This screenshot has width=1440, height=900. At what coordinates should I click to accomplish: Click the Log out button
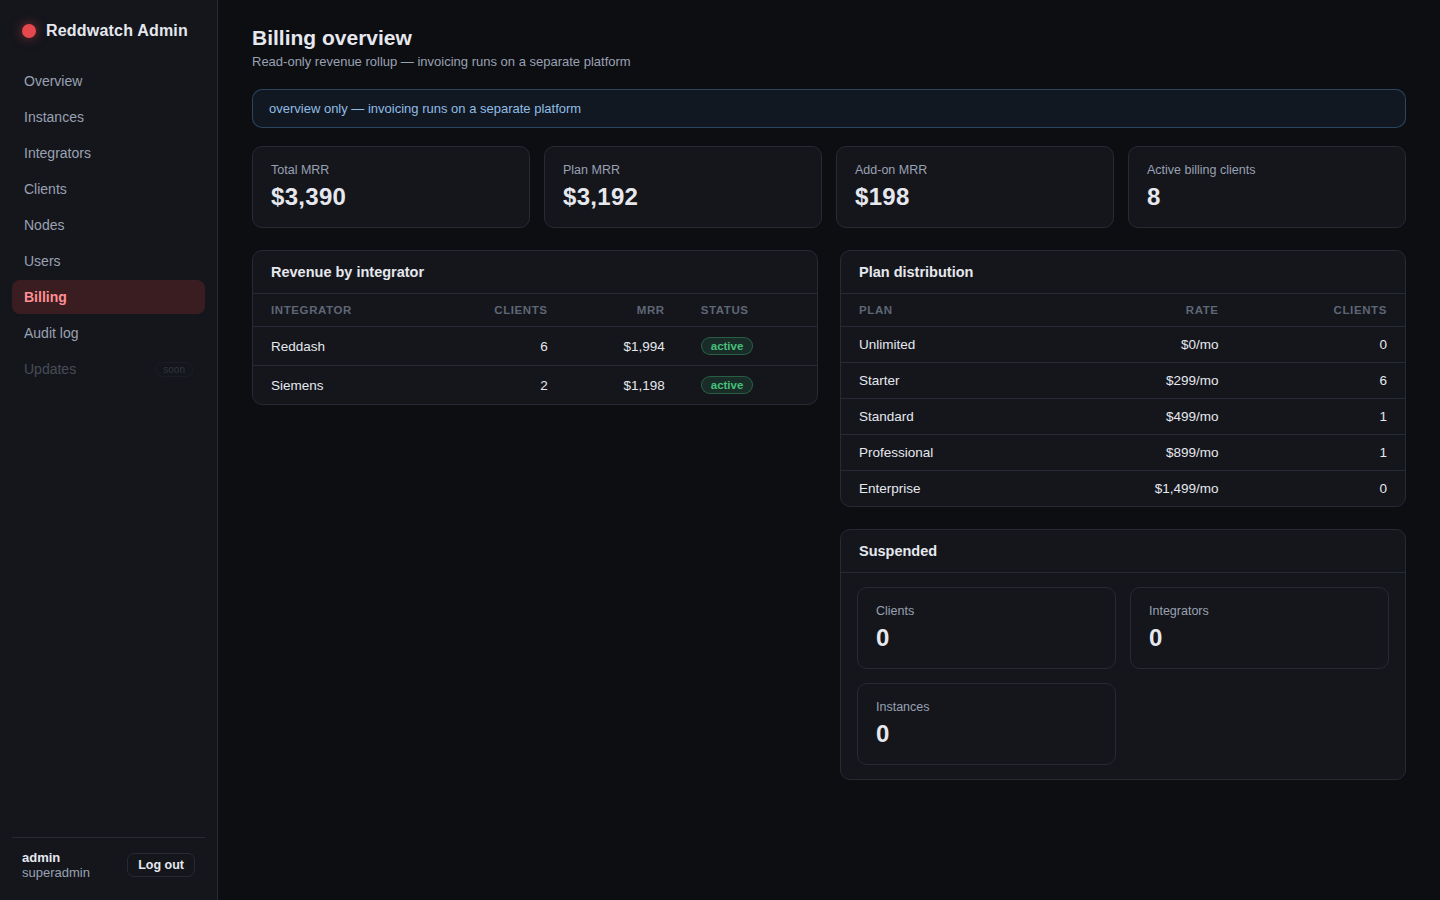[x=161, y=865]
